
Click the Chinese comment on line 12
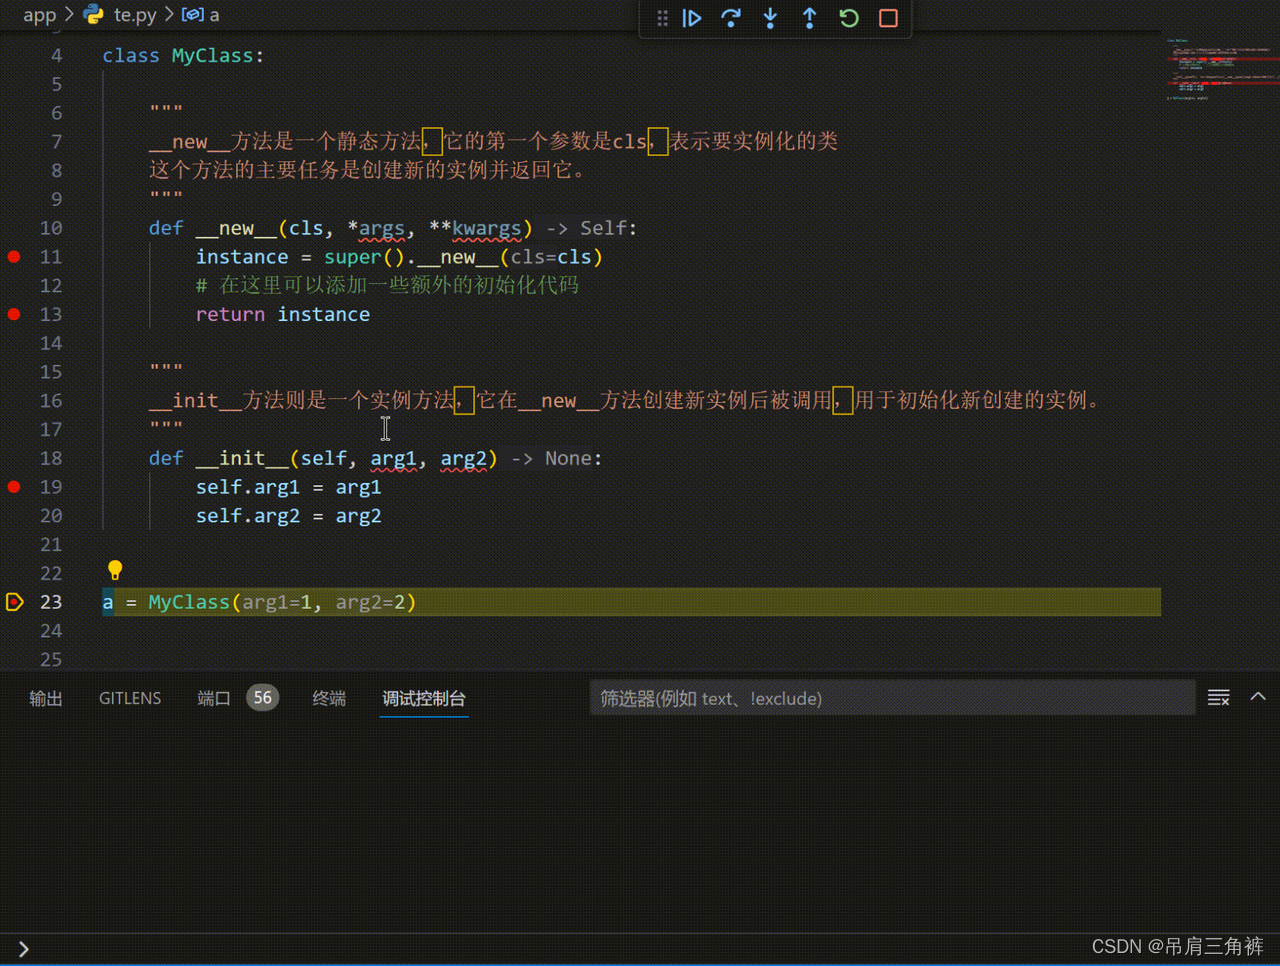tap(387, 286)
